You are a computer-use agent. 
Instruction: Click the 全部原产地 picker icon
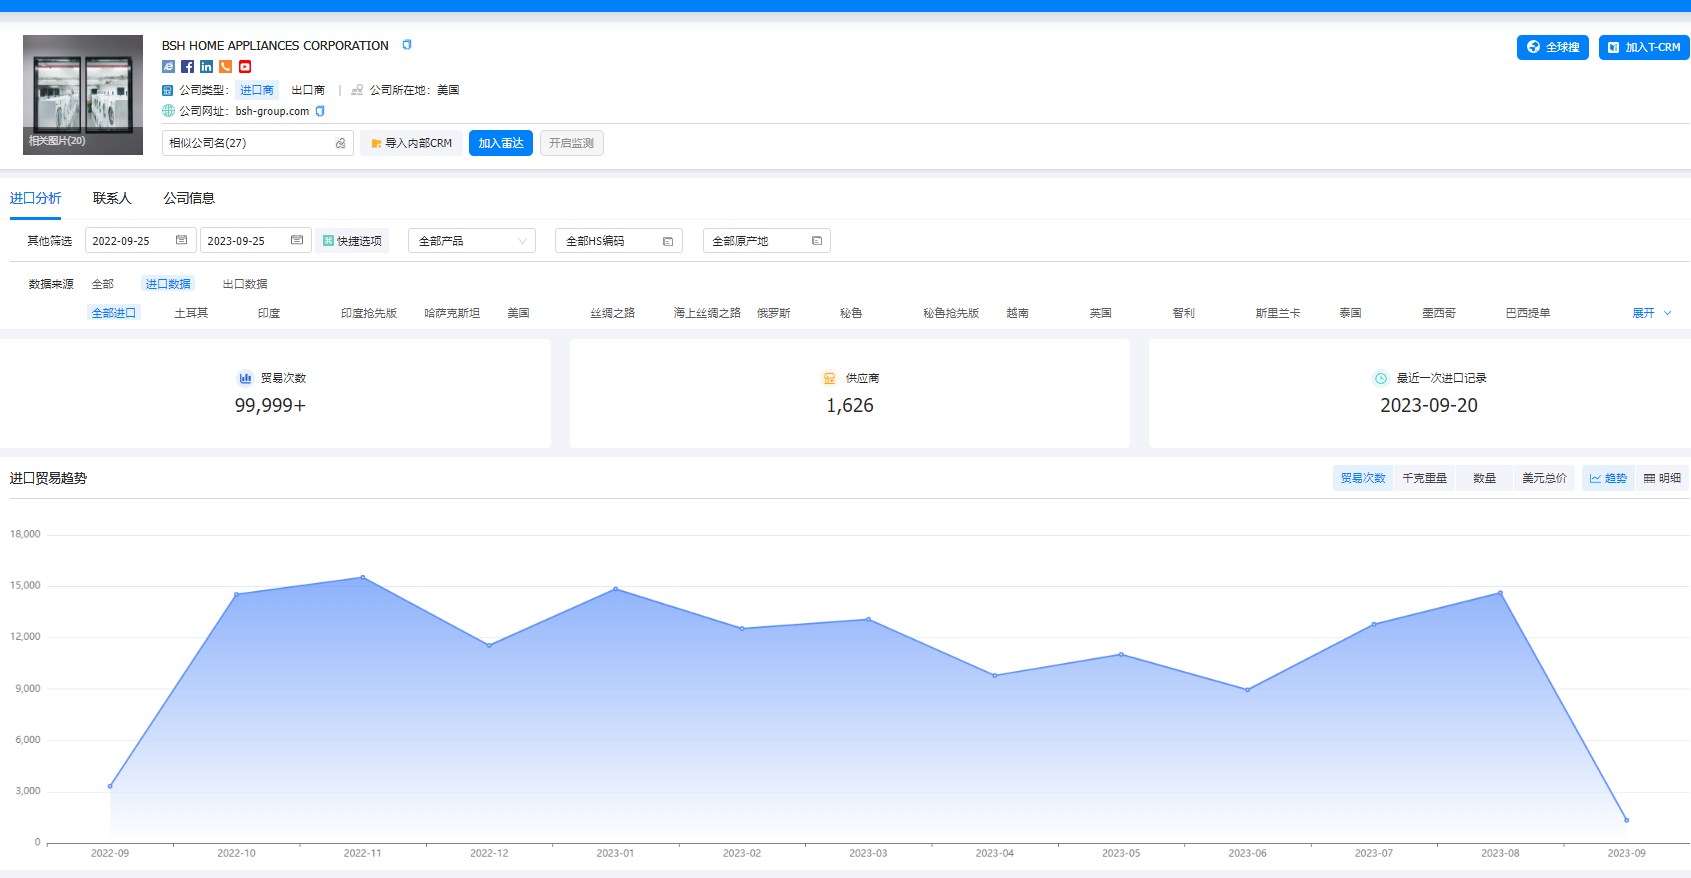pyautogui.click(x=817, y=241)
